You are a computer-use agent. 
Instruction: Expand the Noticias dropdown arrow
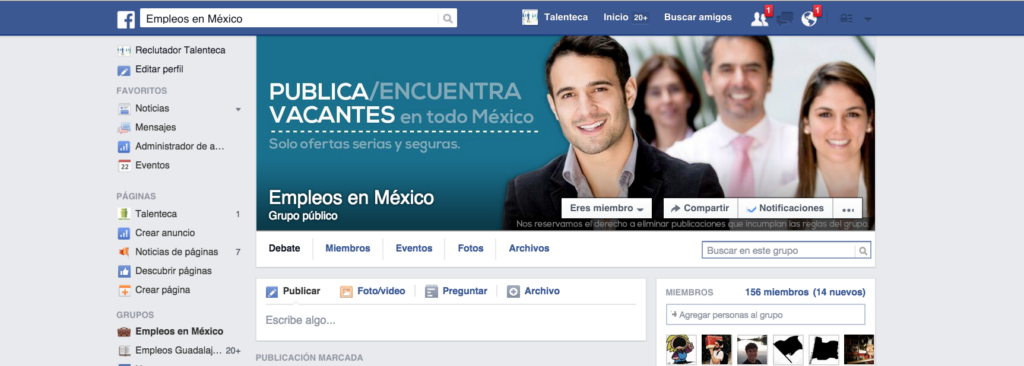[x=238, y=109]
